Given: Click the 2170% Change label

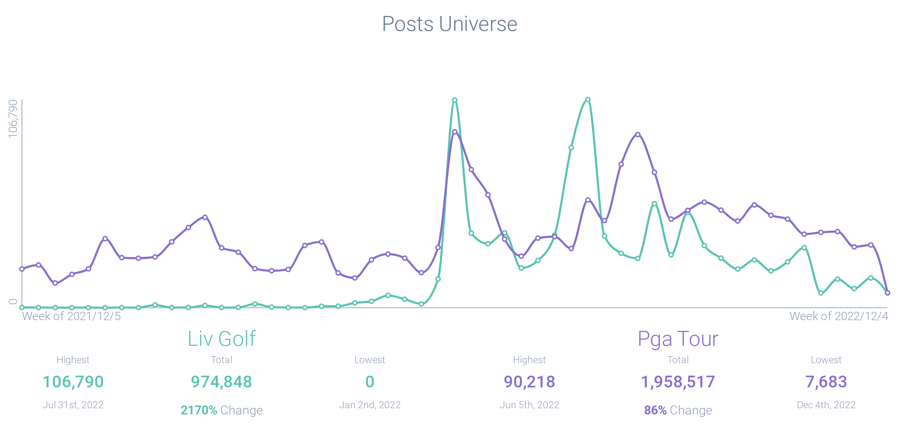Looking at the screenshot, I should click(222, 410).
